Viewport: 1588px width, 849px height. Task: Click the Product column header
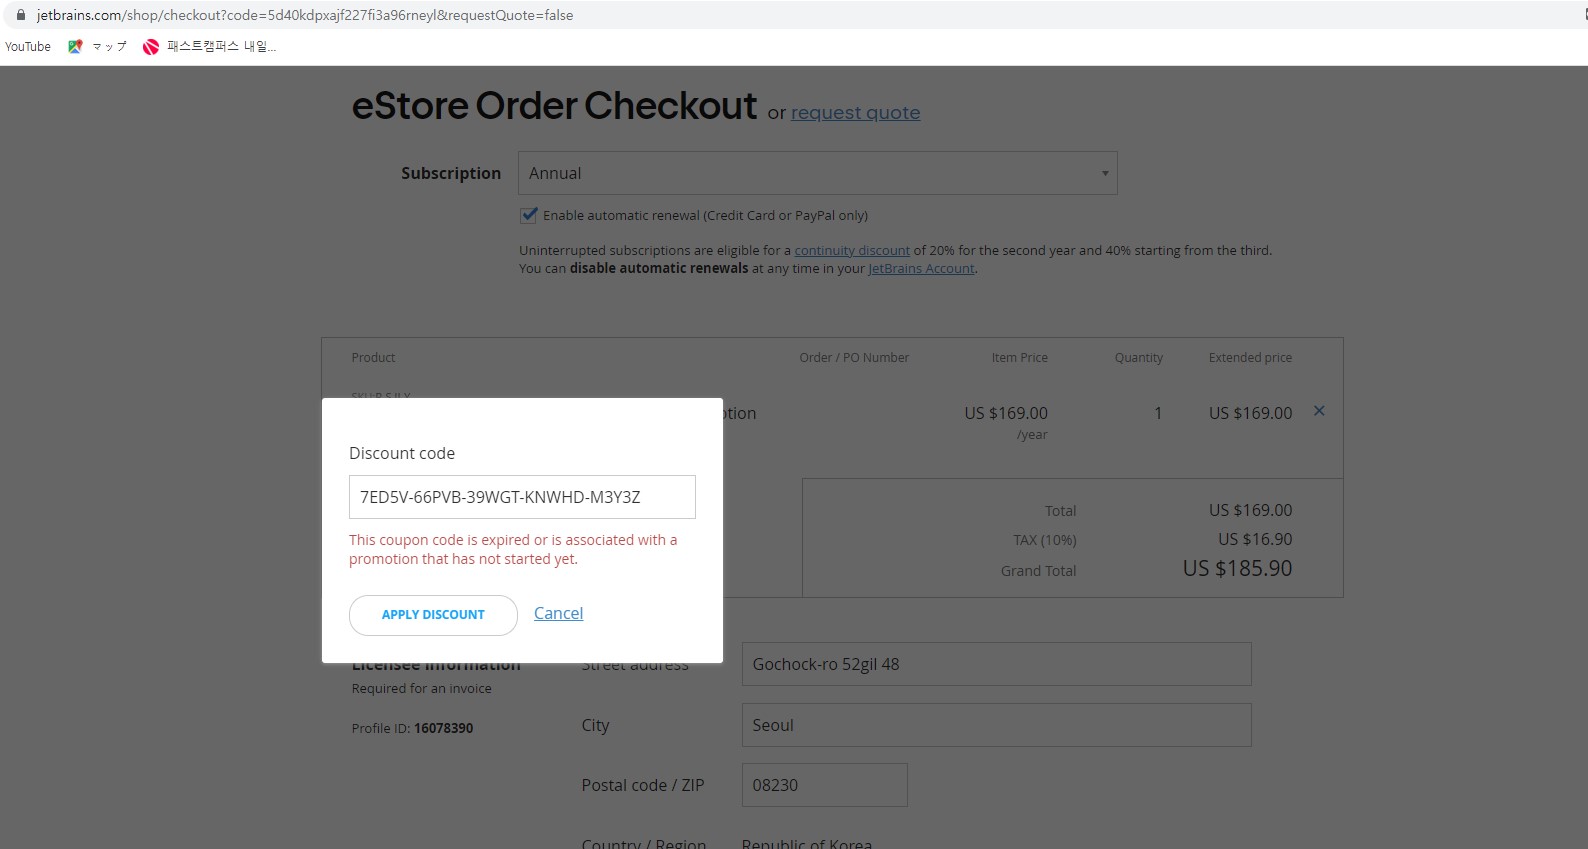pos(373,357)
